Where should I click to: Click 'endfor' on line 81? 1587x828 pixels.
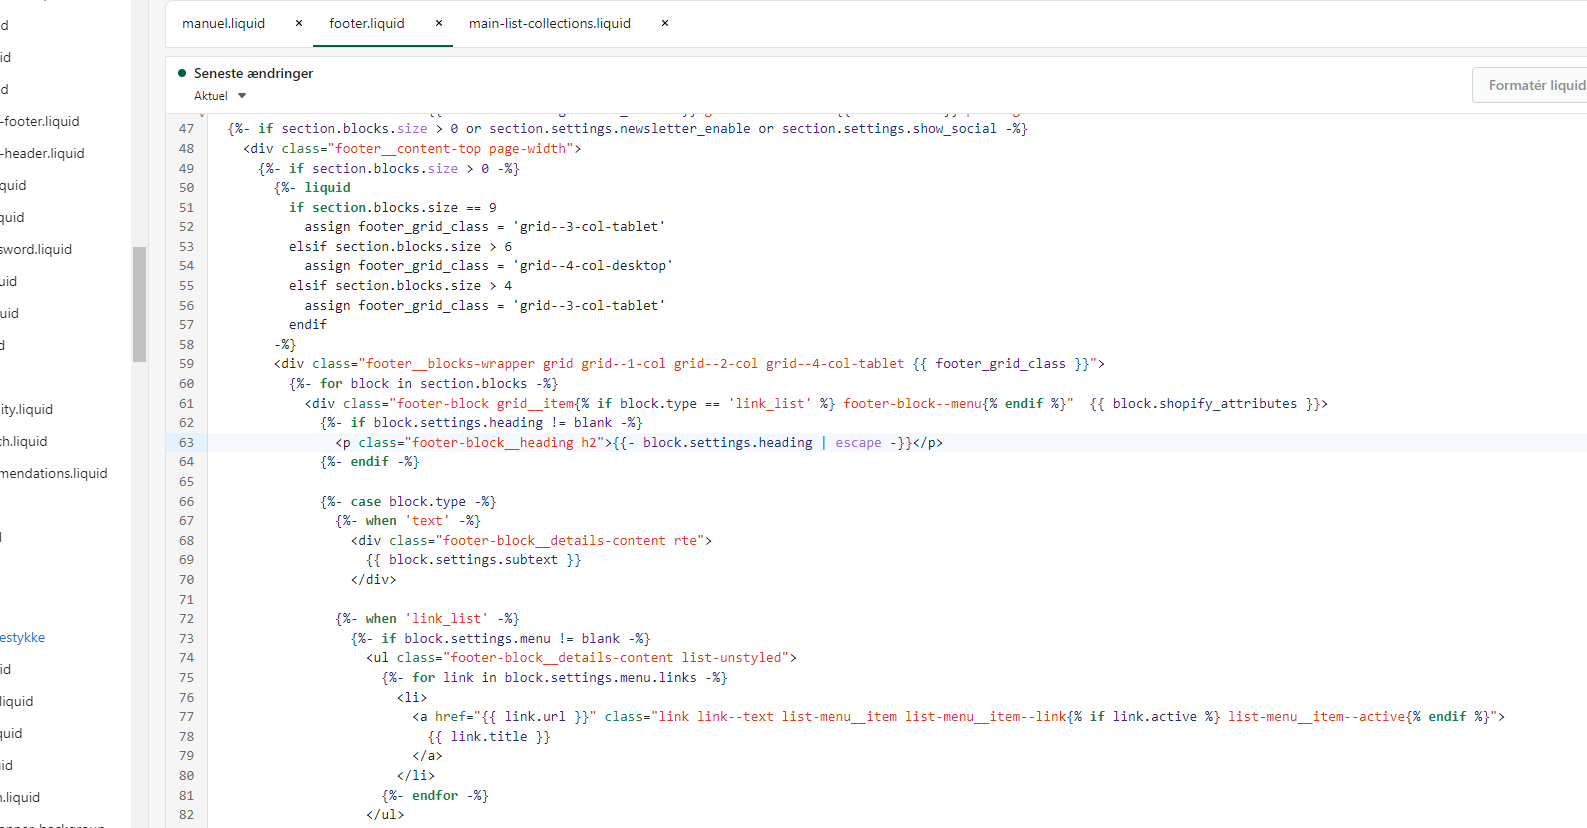click(435, 796)
